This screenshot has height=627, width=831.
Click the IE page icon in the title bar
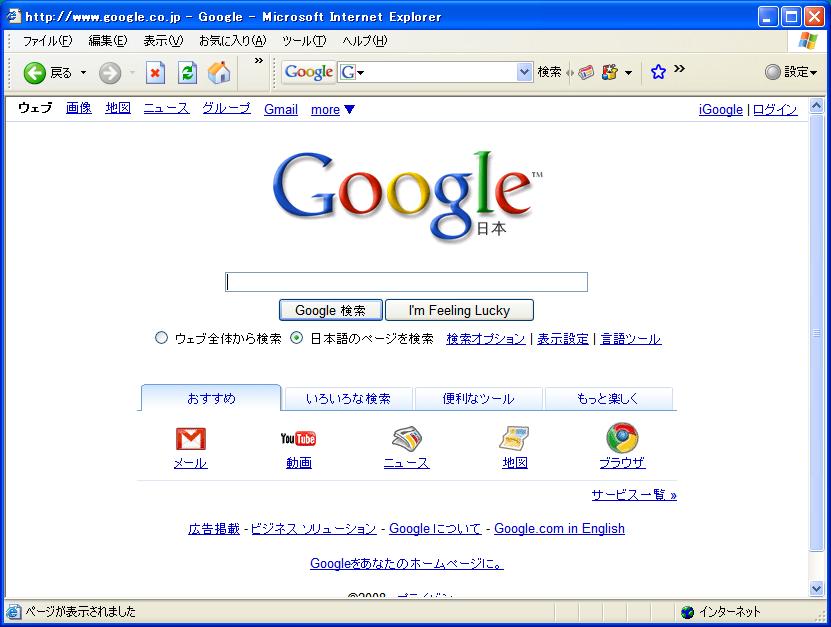point(13,16)
